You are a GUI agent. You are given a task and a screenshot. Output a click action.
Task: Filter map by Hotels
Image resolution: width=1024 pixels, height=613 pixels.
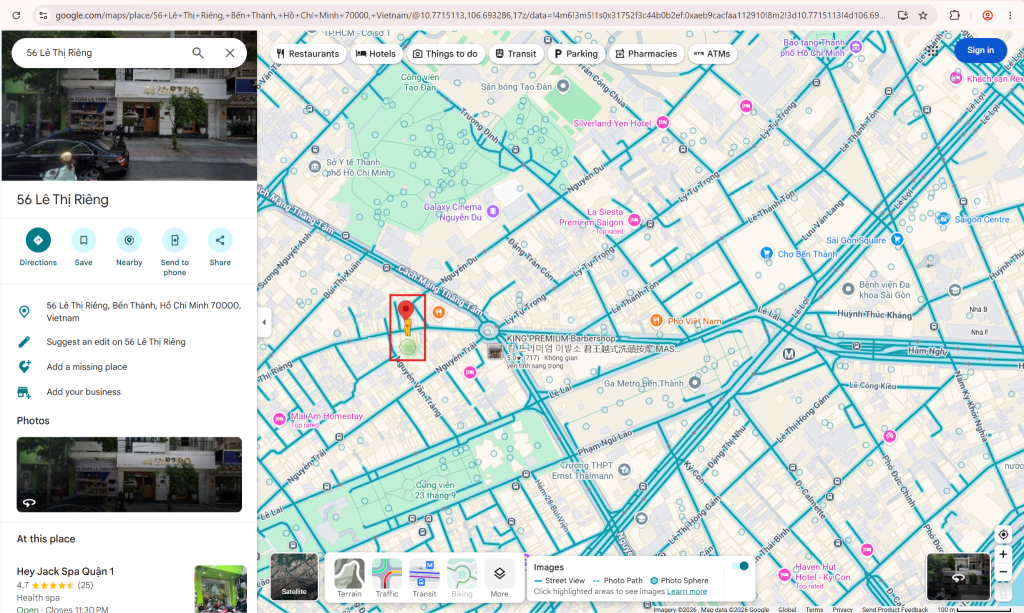coord(376,54)
